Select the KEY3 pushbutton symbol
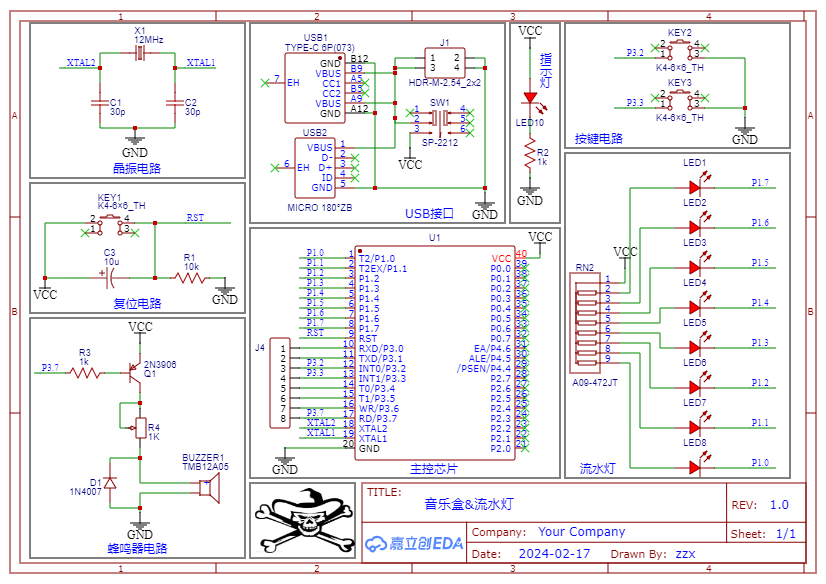Screen dimensions: 826x584 (680, 101)
